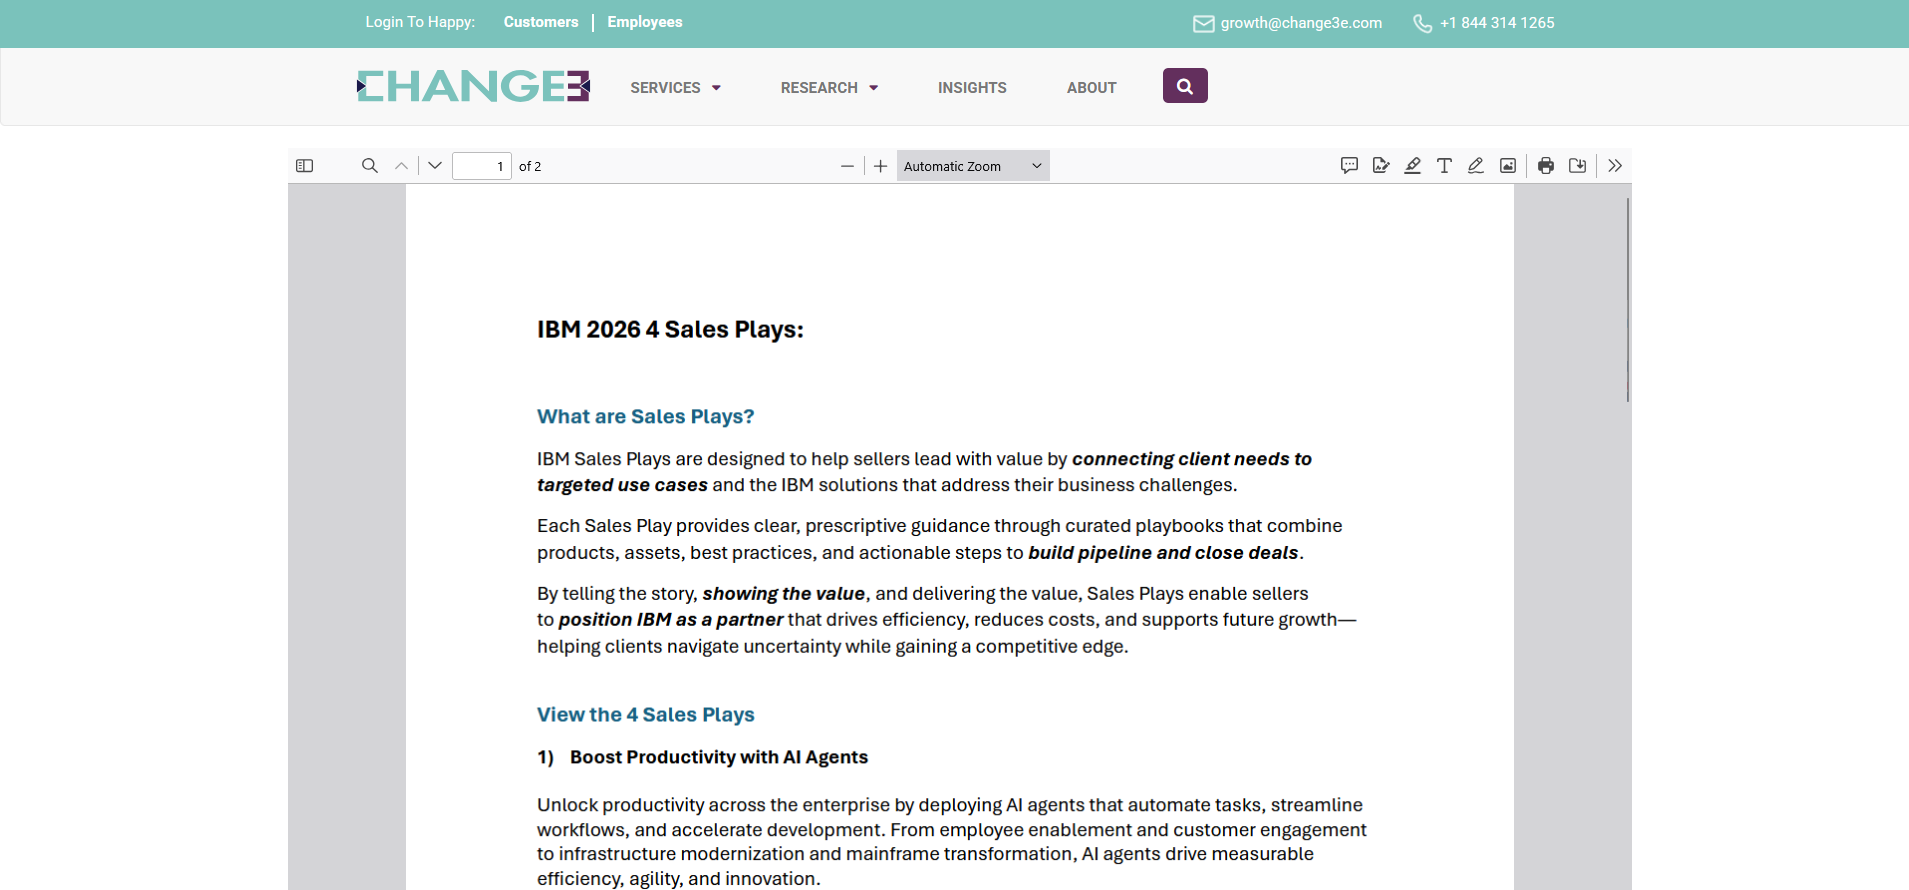Toggle the highlight annotation tool

point(1413,166)
